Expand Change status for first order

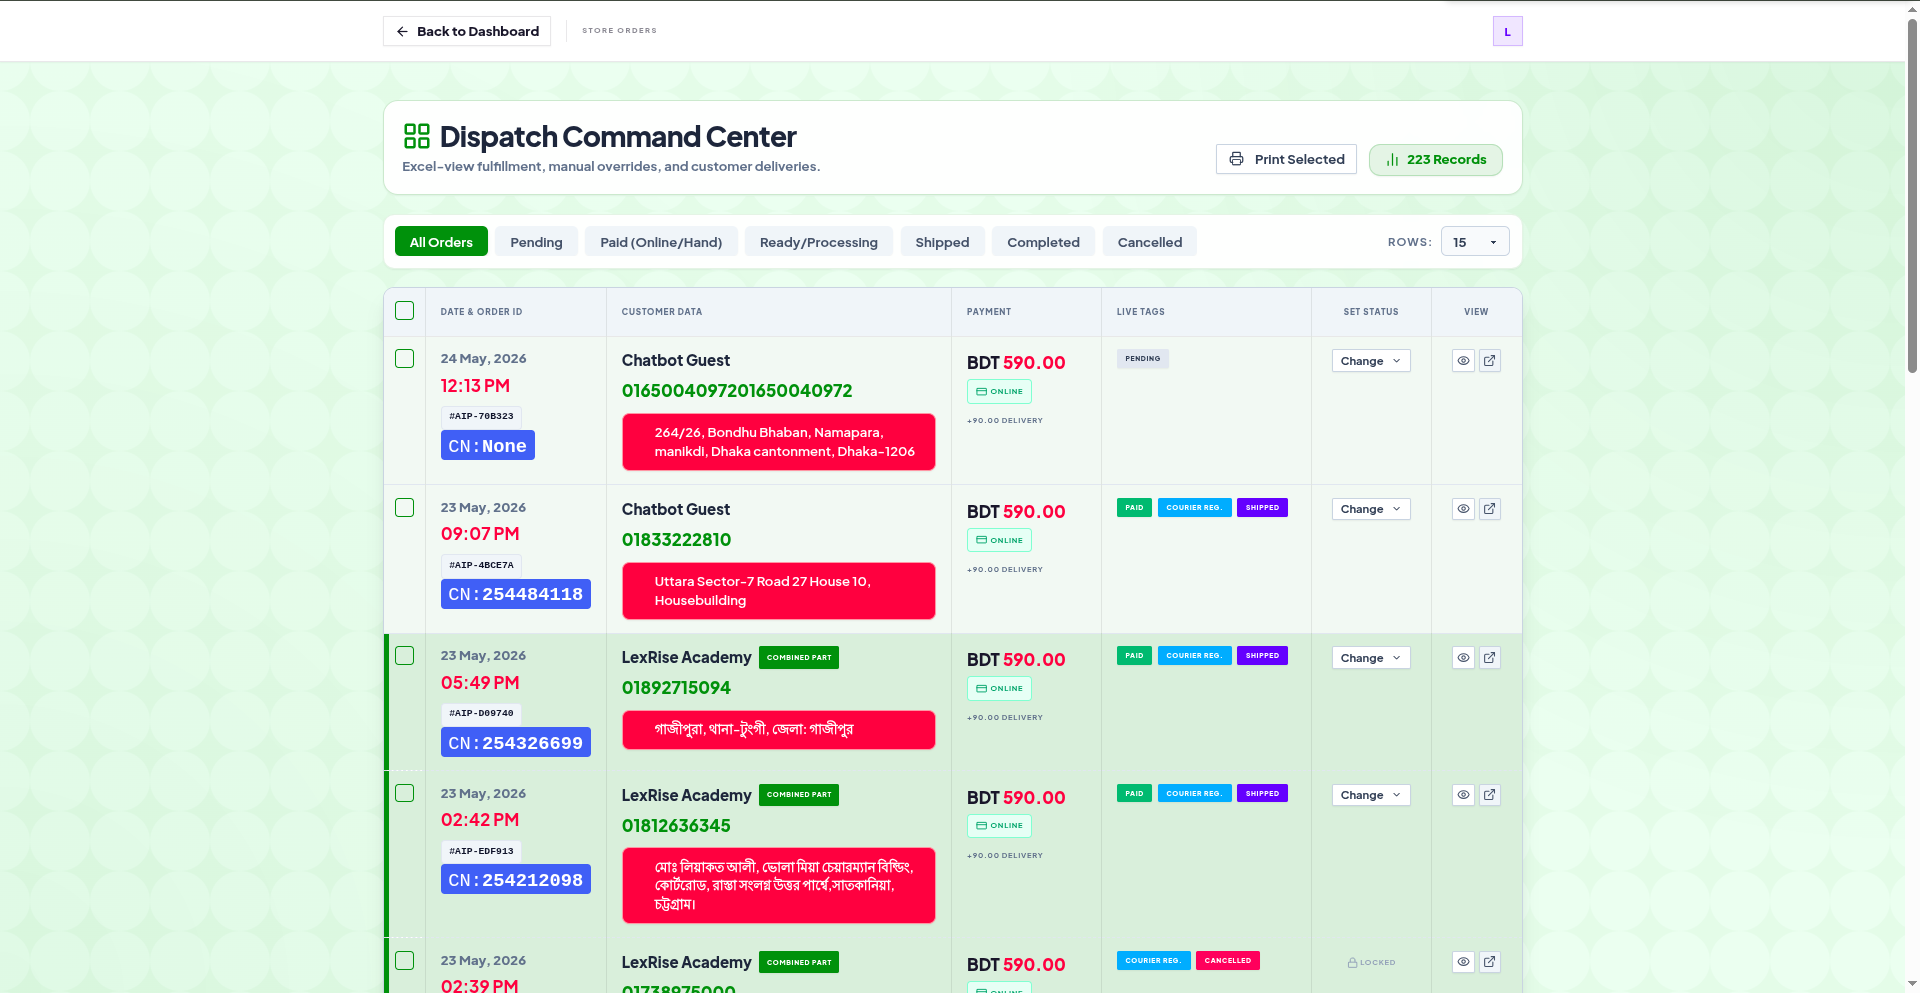tap(1371, 361)
